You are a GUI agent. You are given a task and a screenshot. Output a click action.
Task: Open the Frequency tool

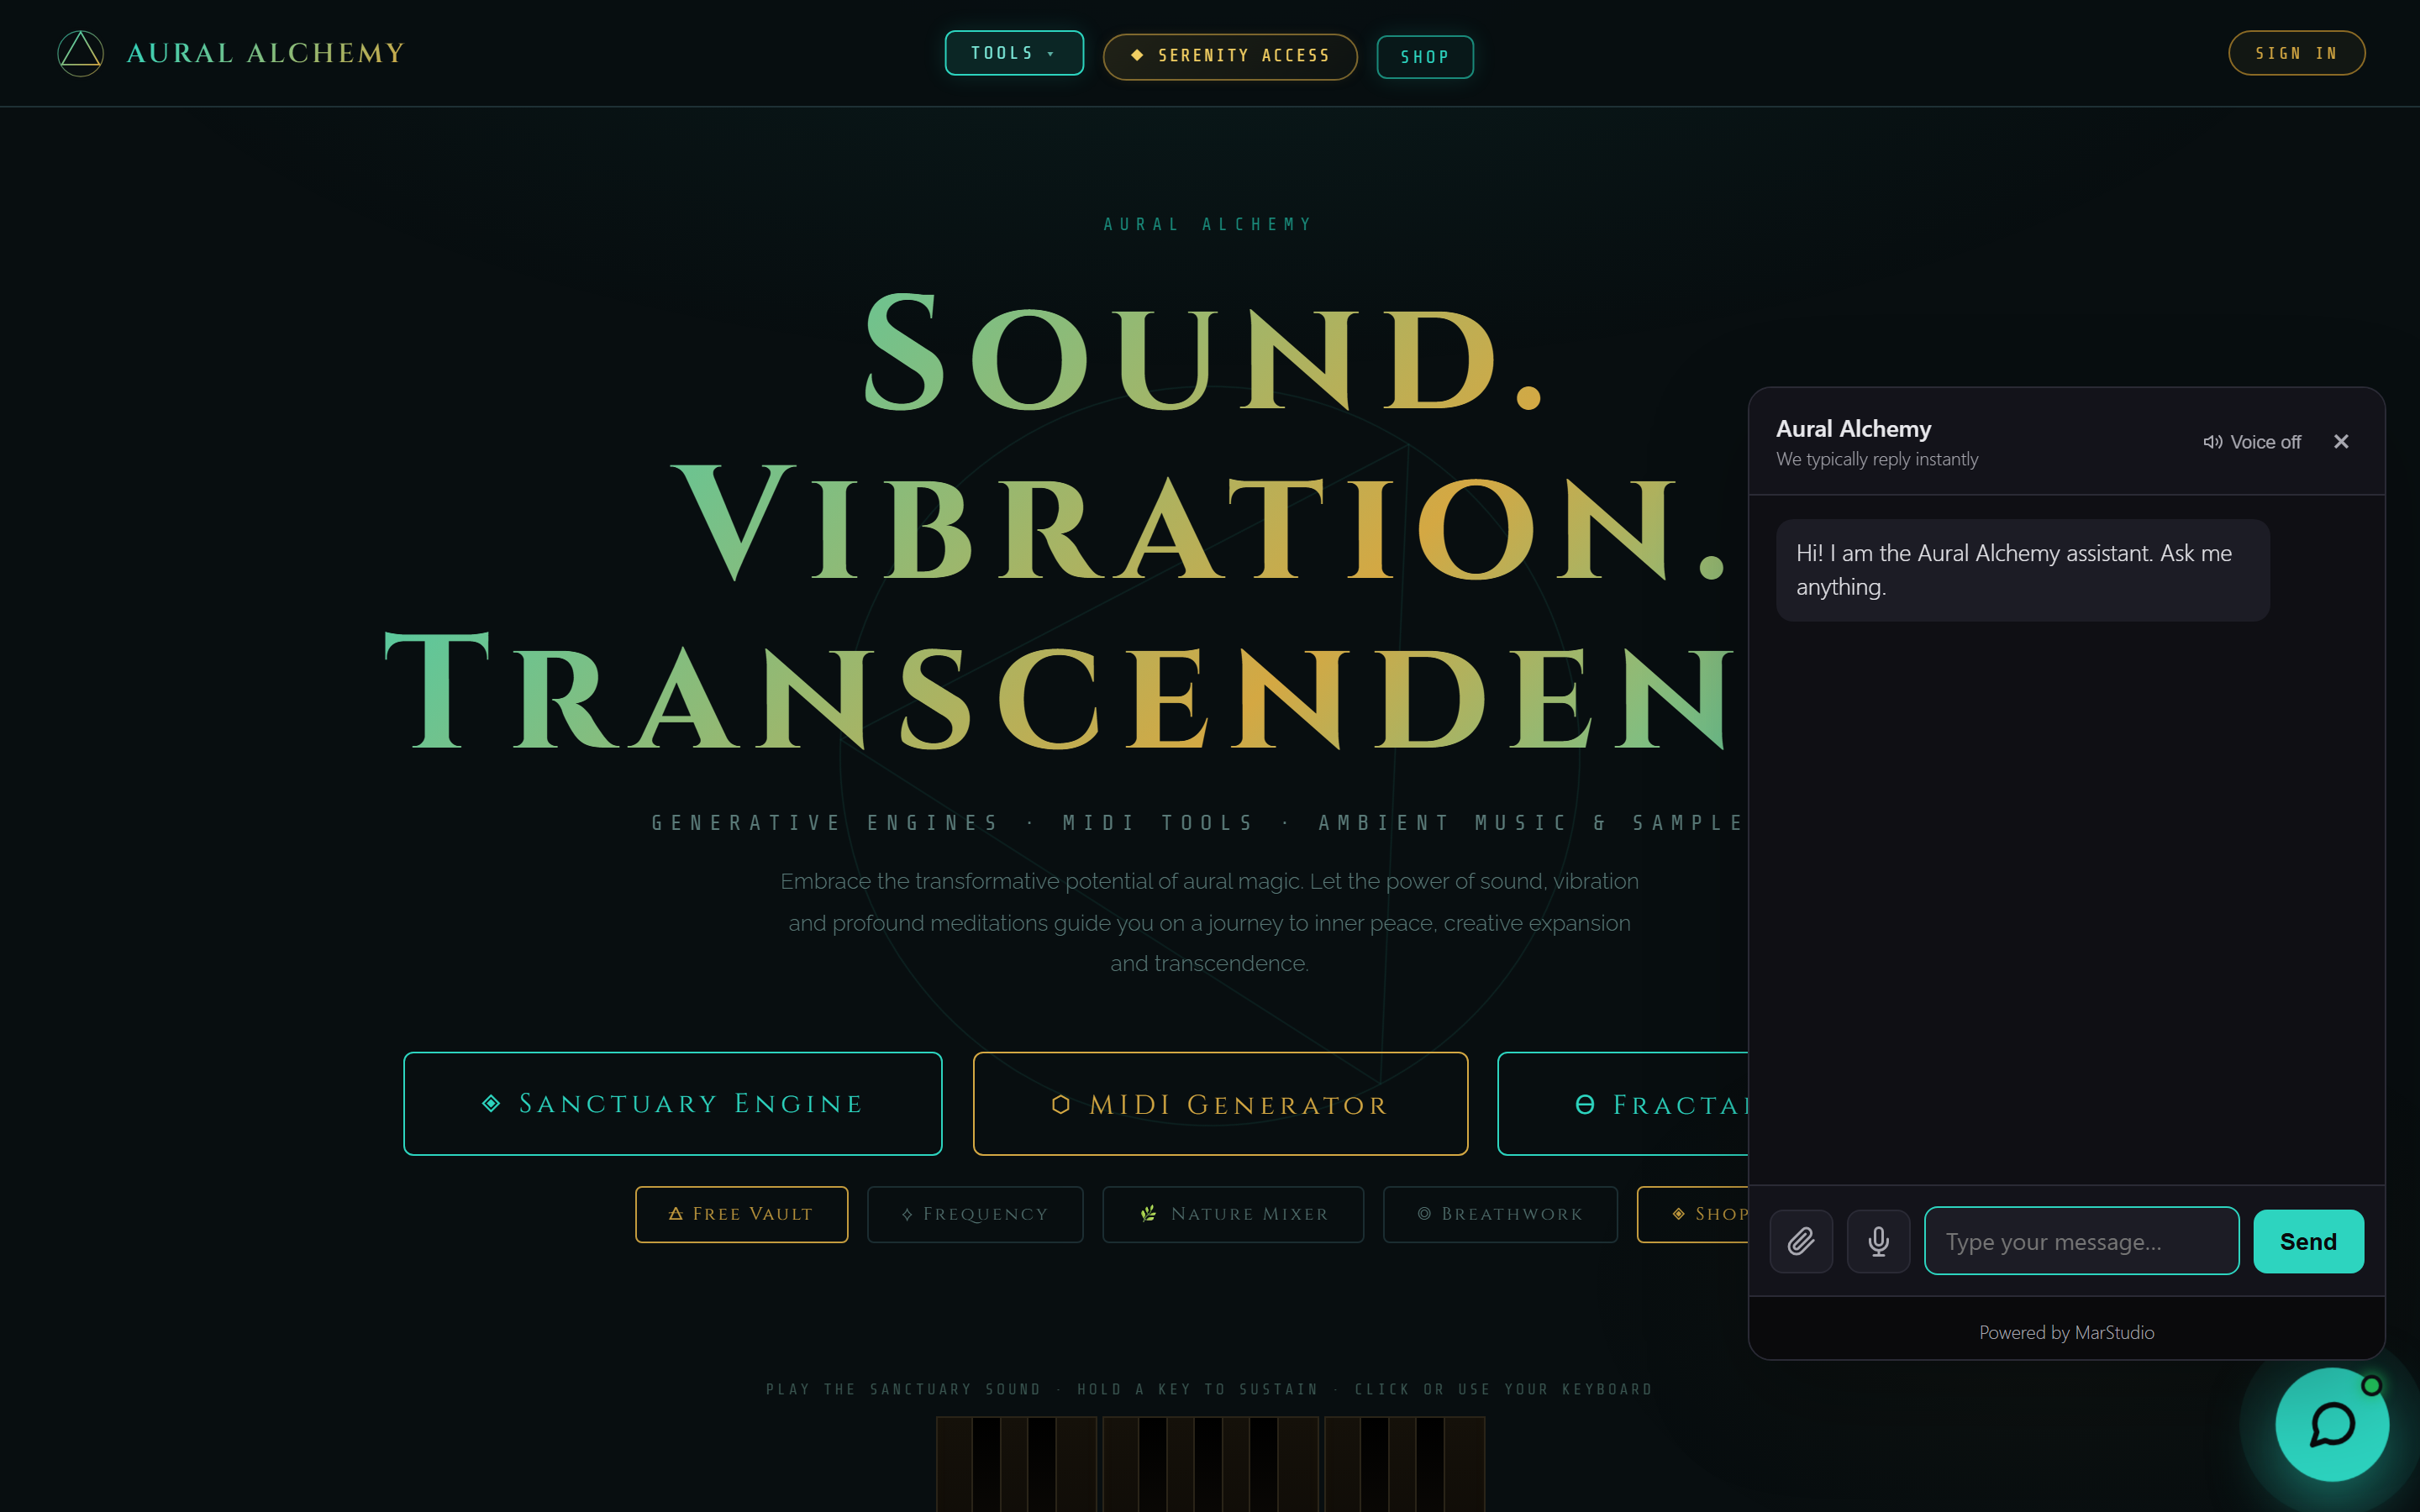[975, 1214]
